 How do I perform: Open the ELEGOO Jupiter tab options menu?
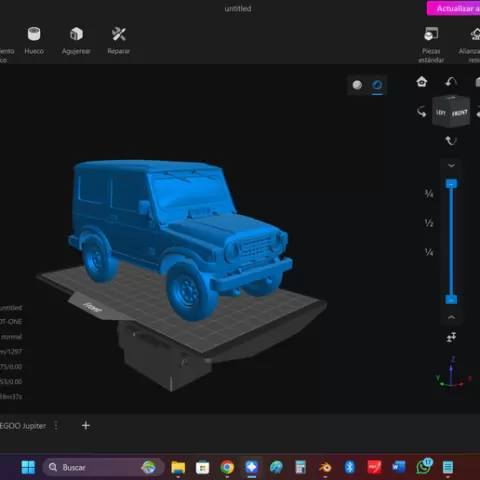56,426
